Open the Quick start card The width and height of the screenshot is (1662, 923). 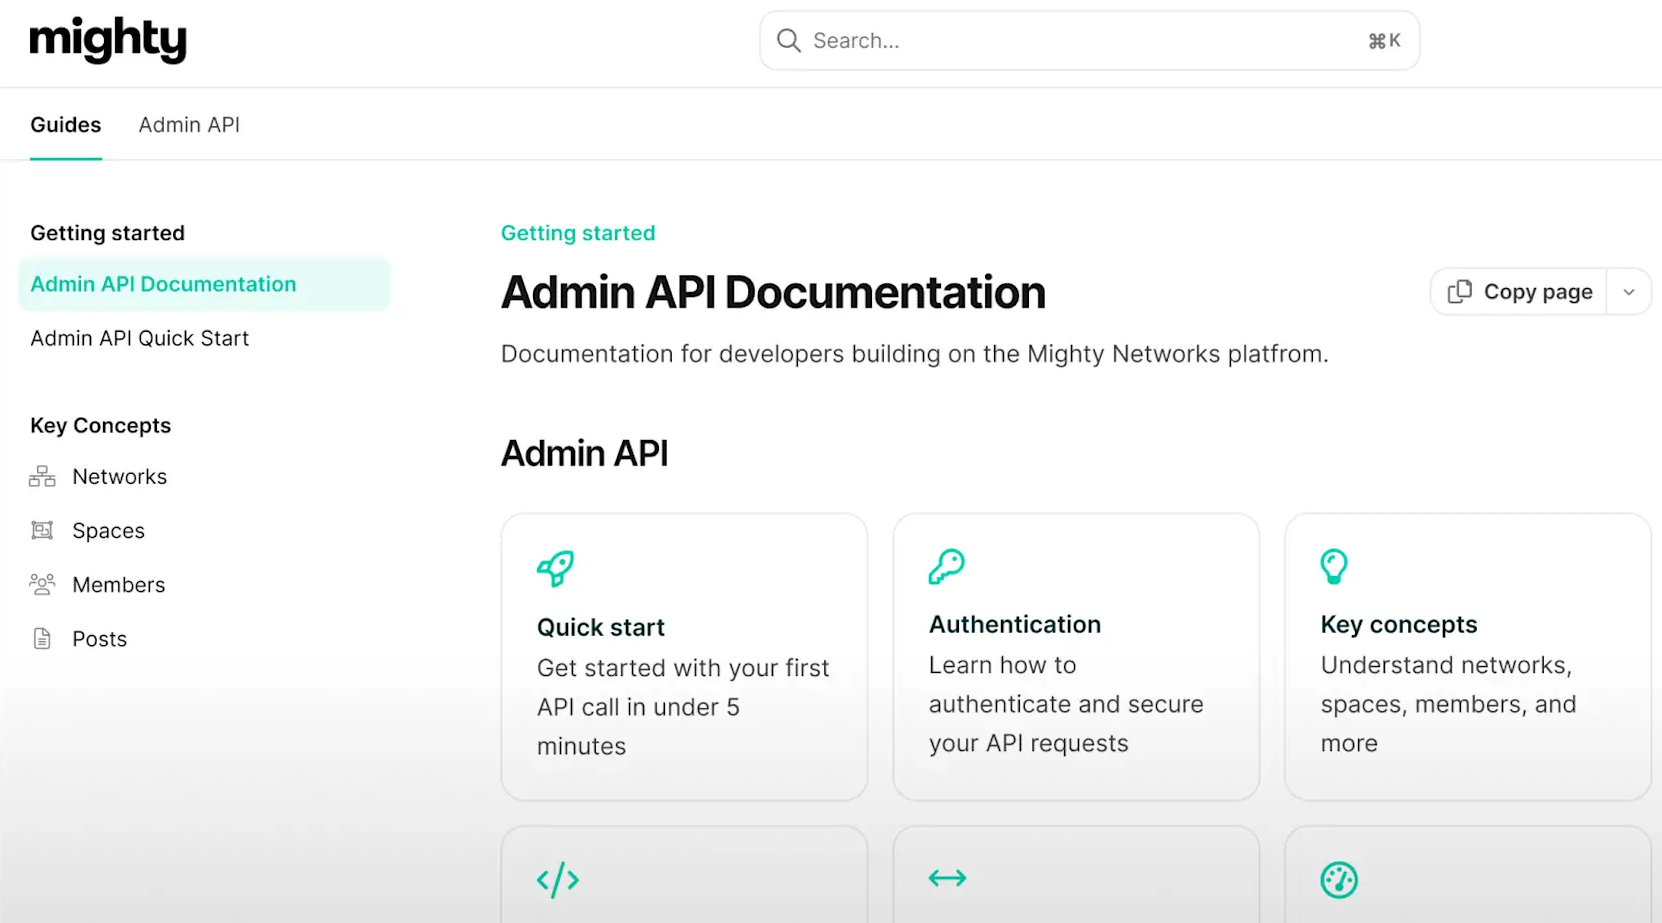(x=684, y=657)
